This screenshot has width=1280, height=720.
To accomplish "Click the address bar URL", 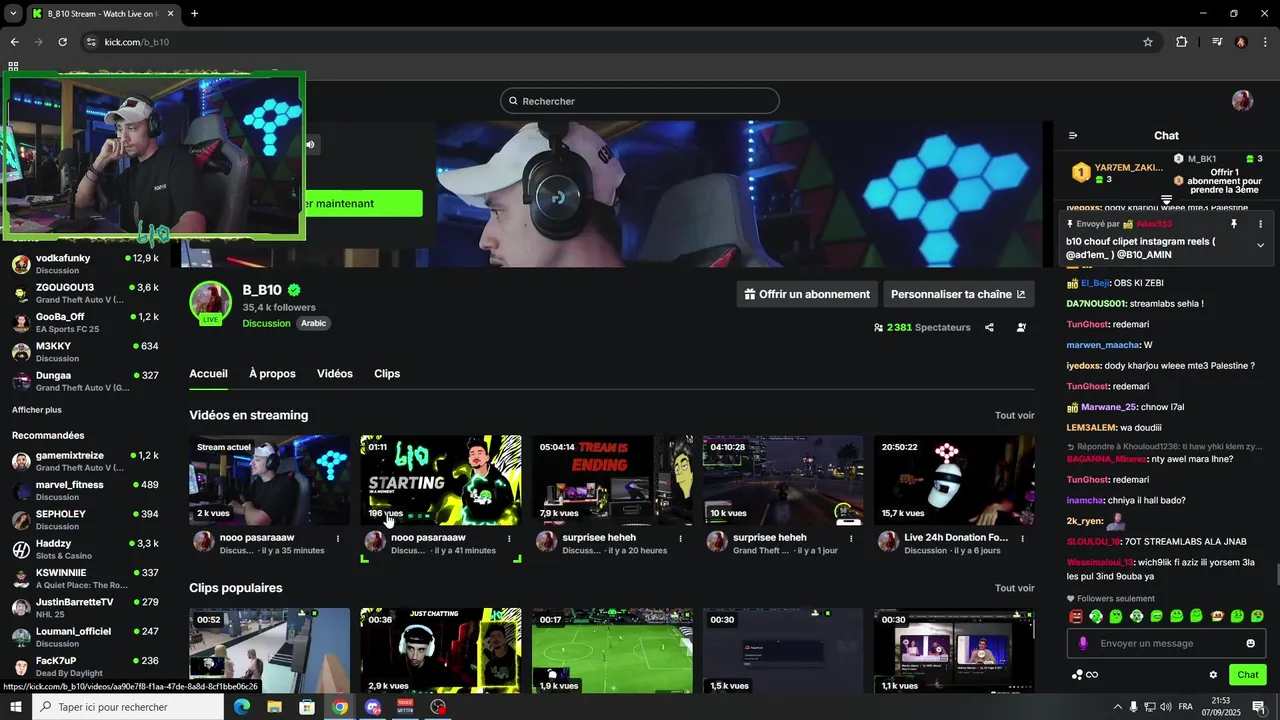I will click(x=137, y=42).
